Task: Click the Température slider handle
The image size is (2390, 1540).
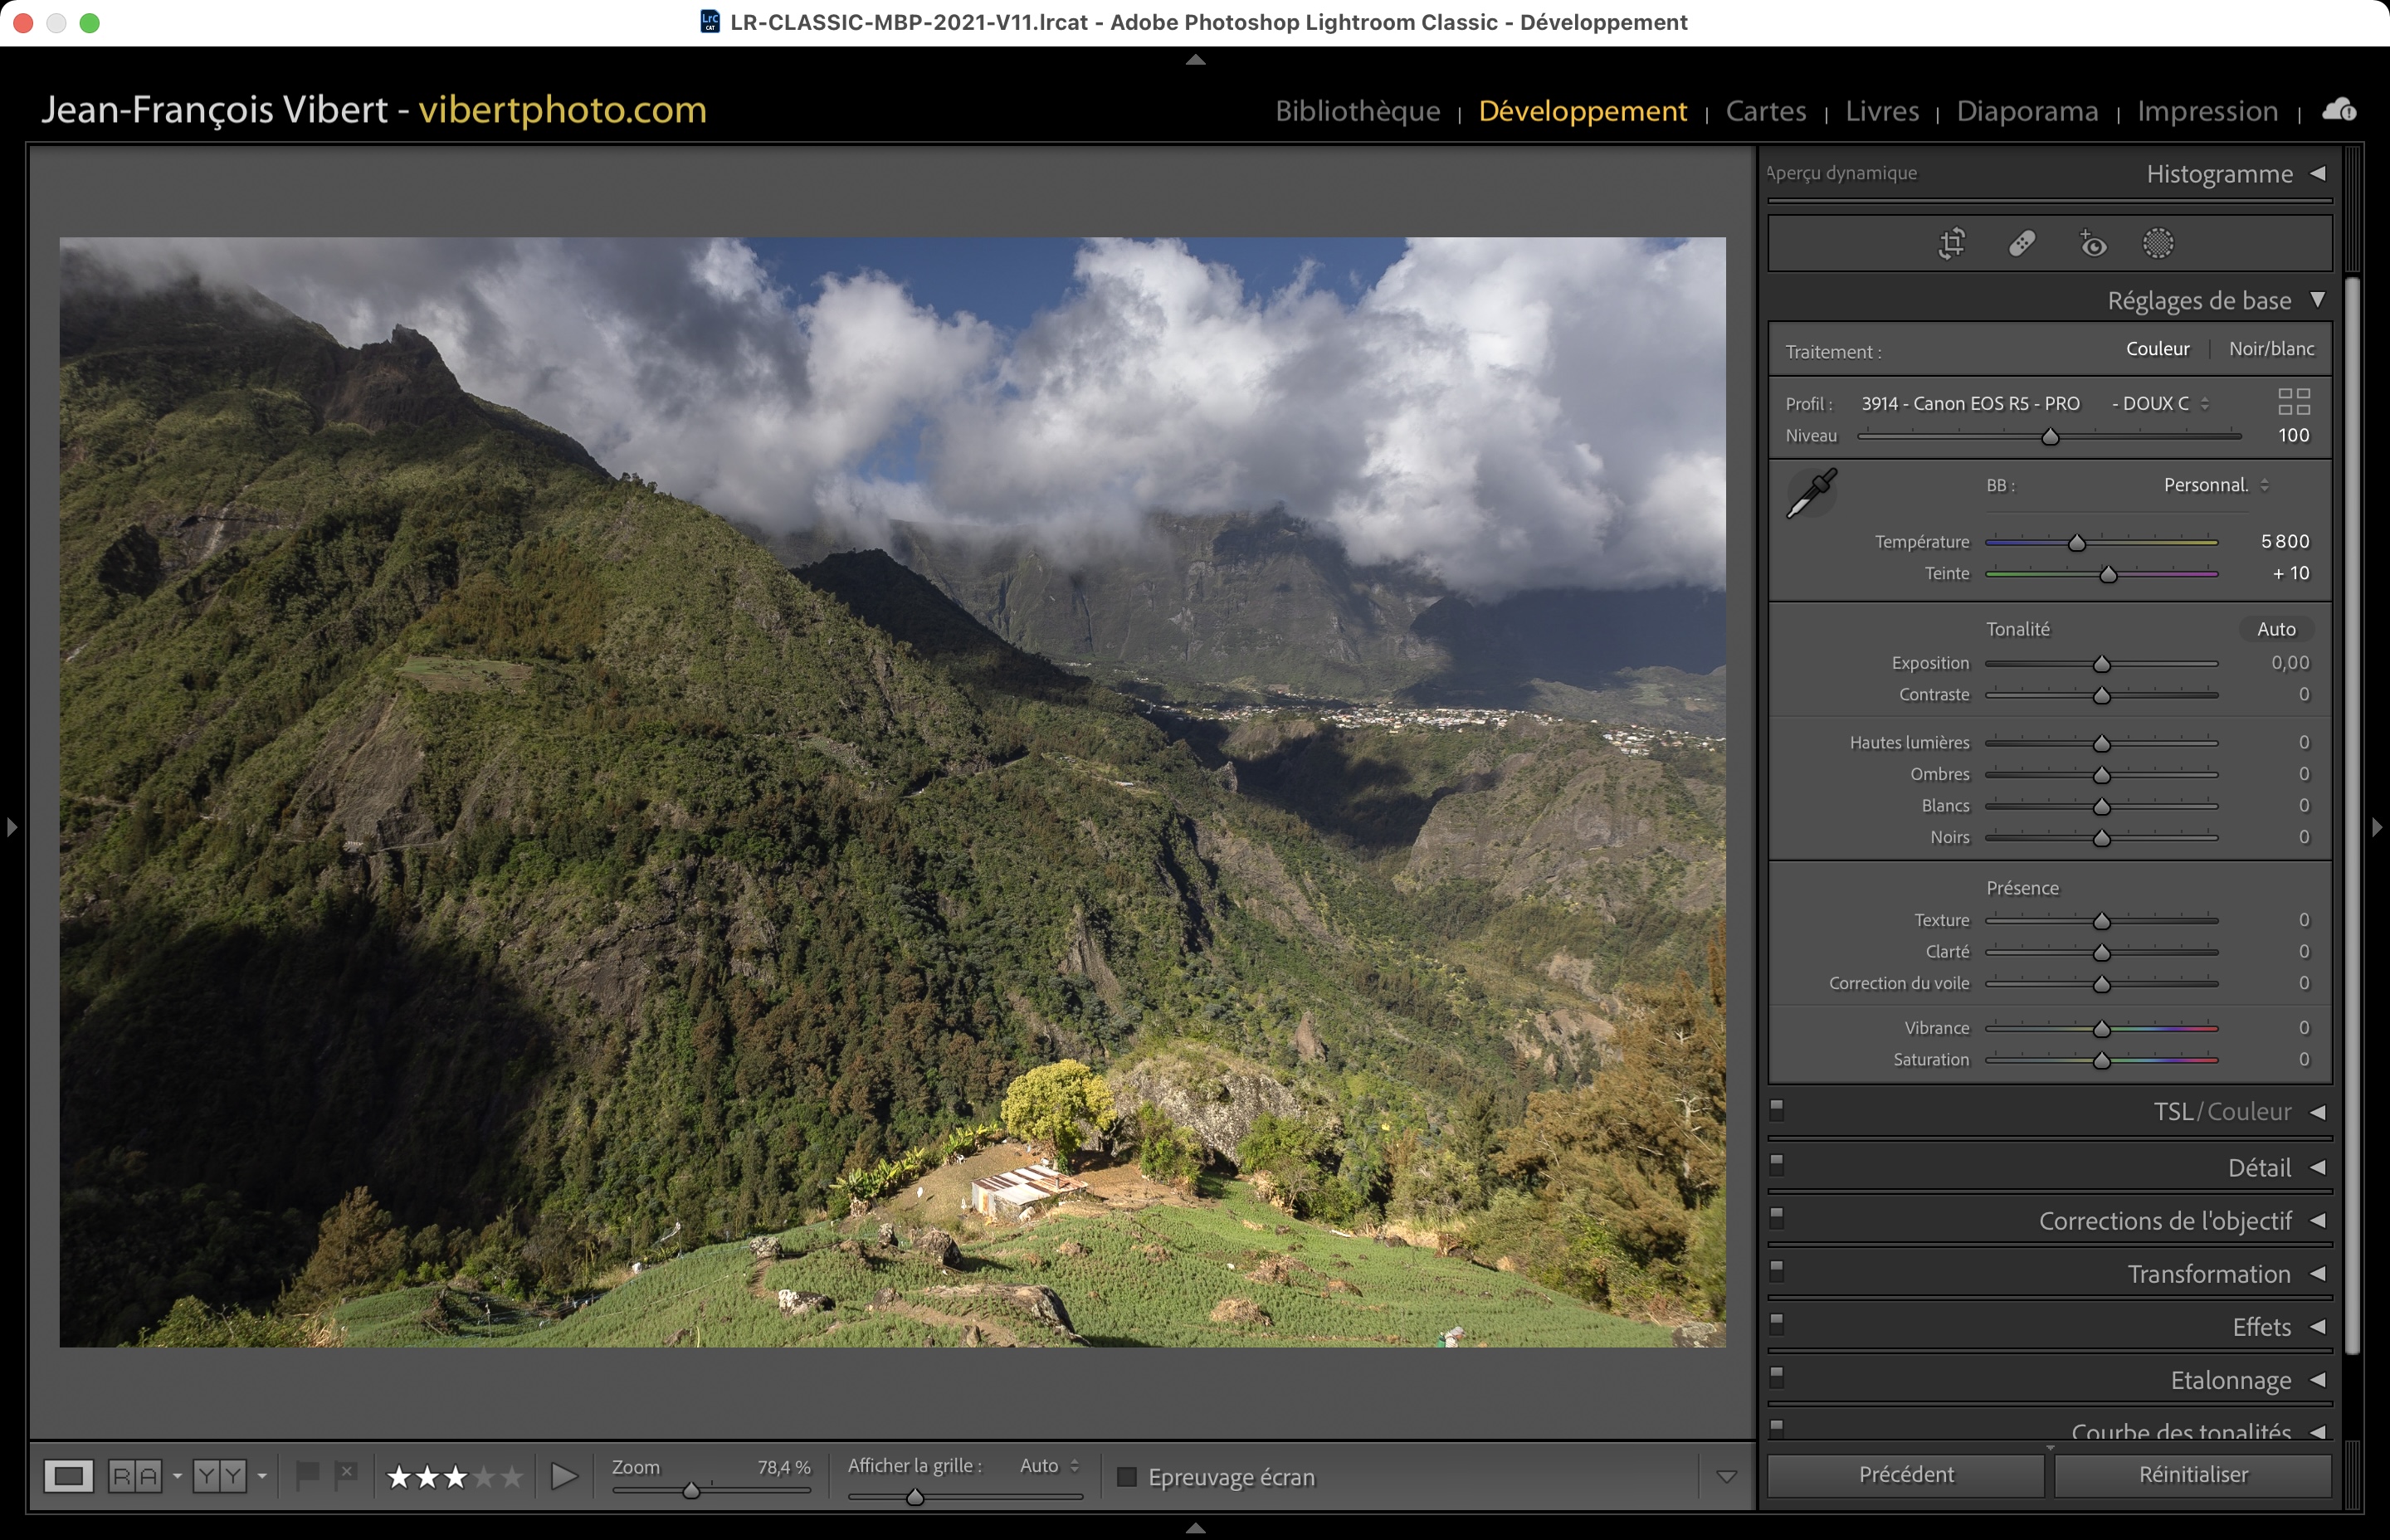Action: 2077,543
